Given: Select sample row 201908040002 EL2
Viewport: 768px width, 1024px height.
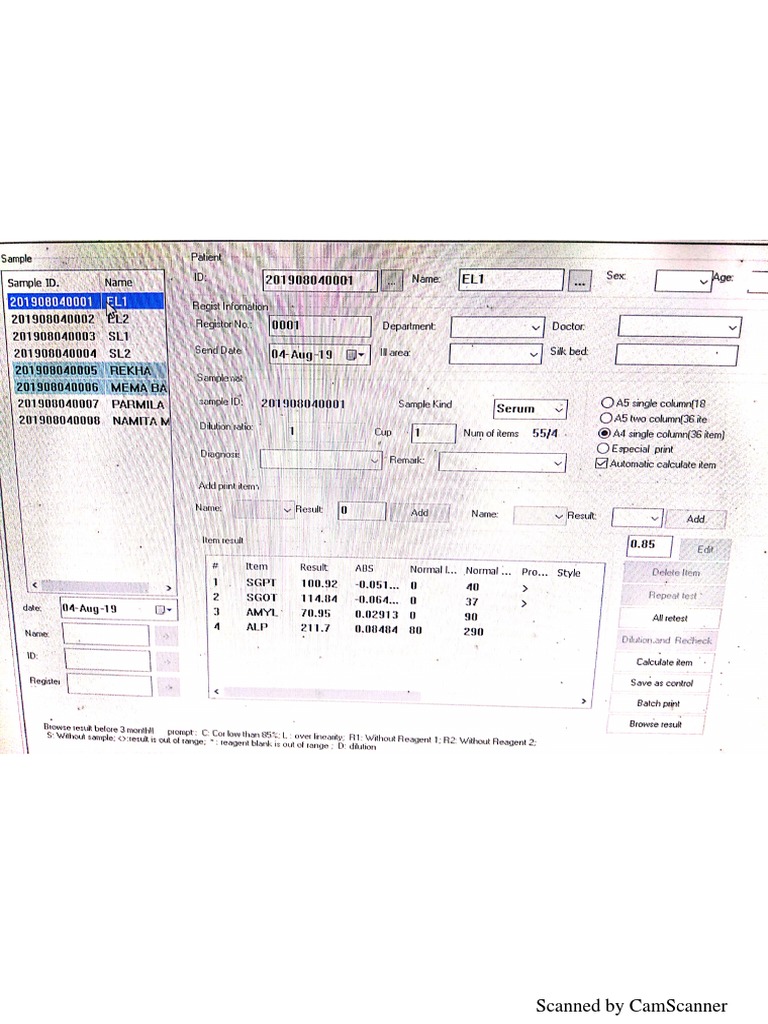Looking at the screenshot, I should (88, 319).
